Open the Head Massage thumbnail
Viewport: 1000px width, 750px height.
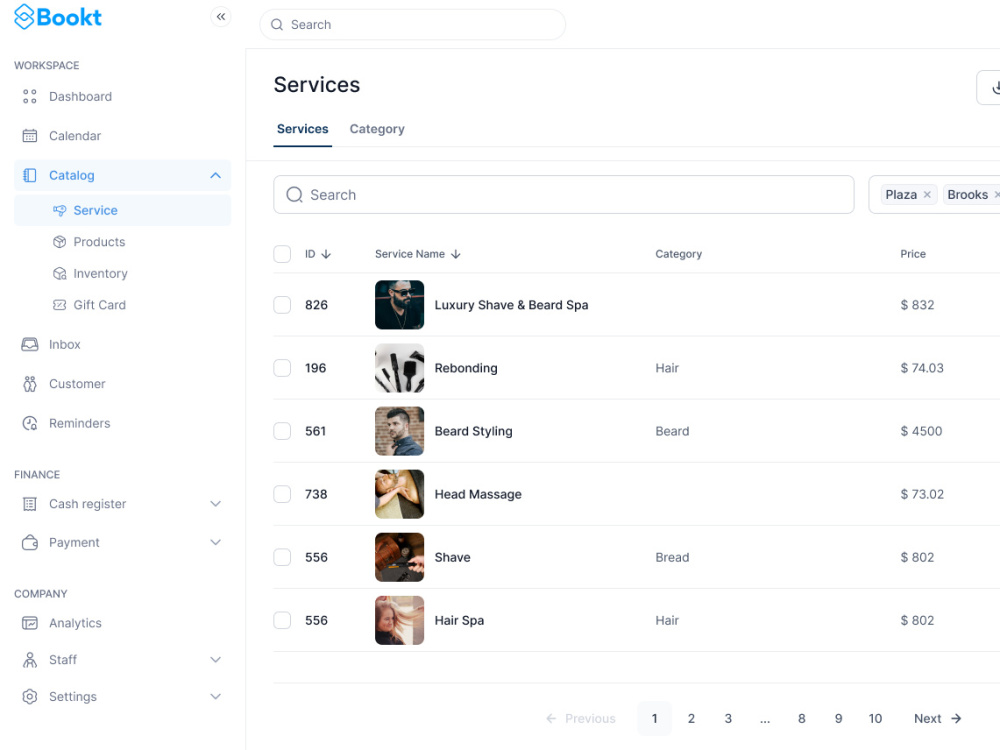[399, 494]
